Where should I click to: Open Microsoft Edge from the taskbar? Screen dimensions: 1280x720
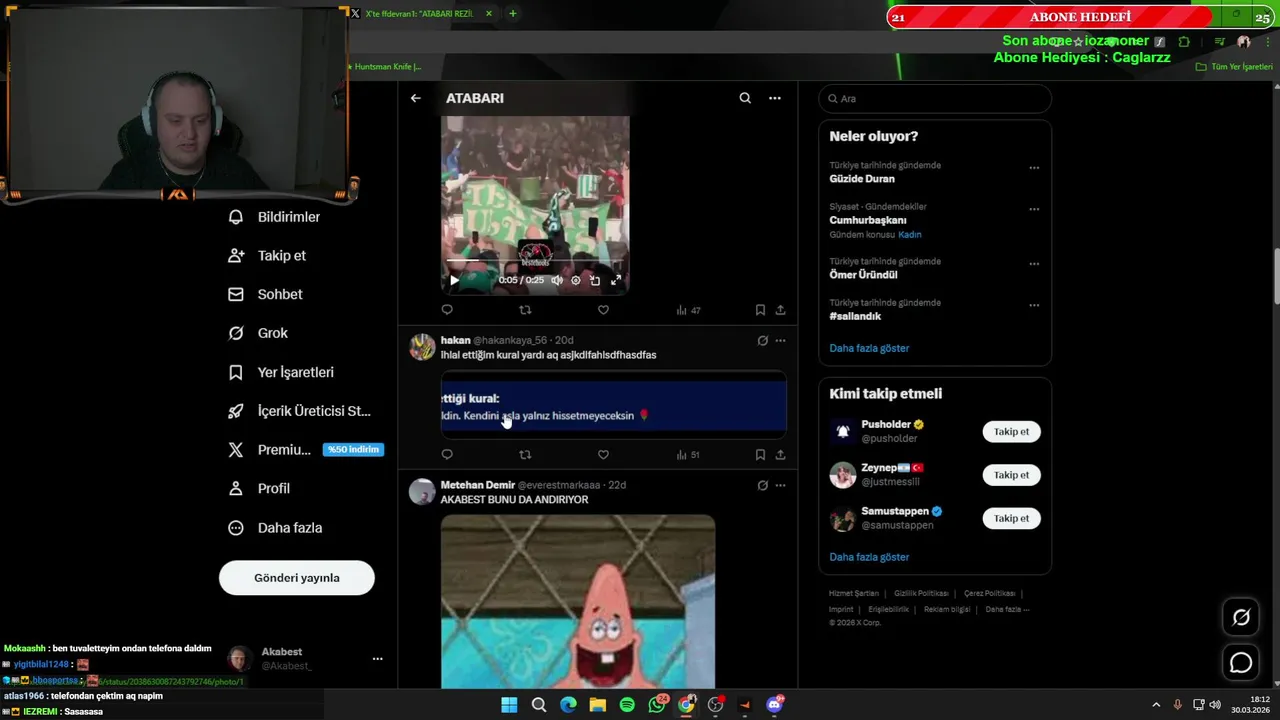point(568,705)
